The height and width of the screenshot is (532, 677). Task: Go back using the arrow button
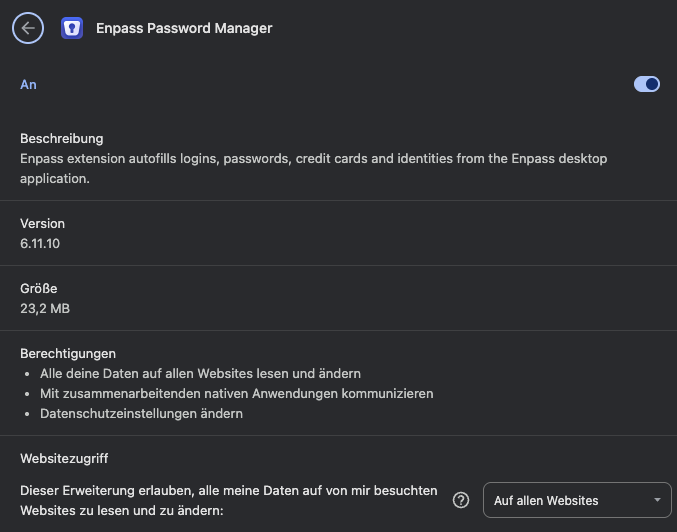[x=28, y=28]
